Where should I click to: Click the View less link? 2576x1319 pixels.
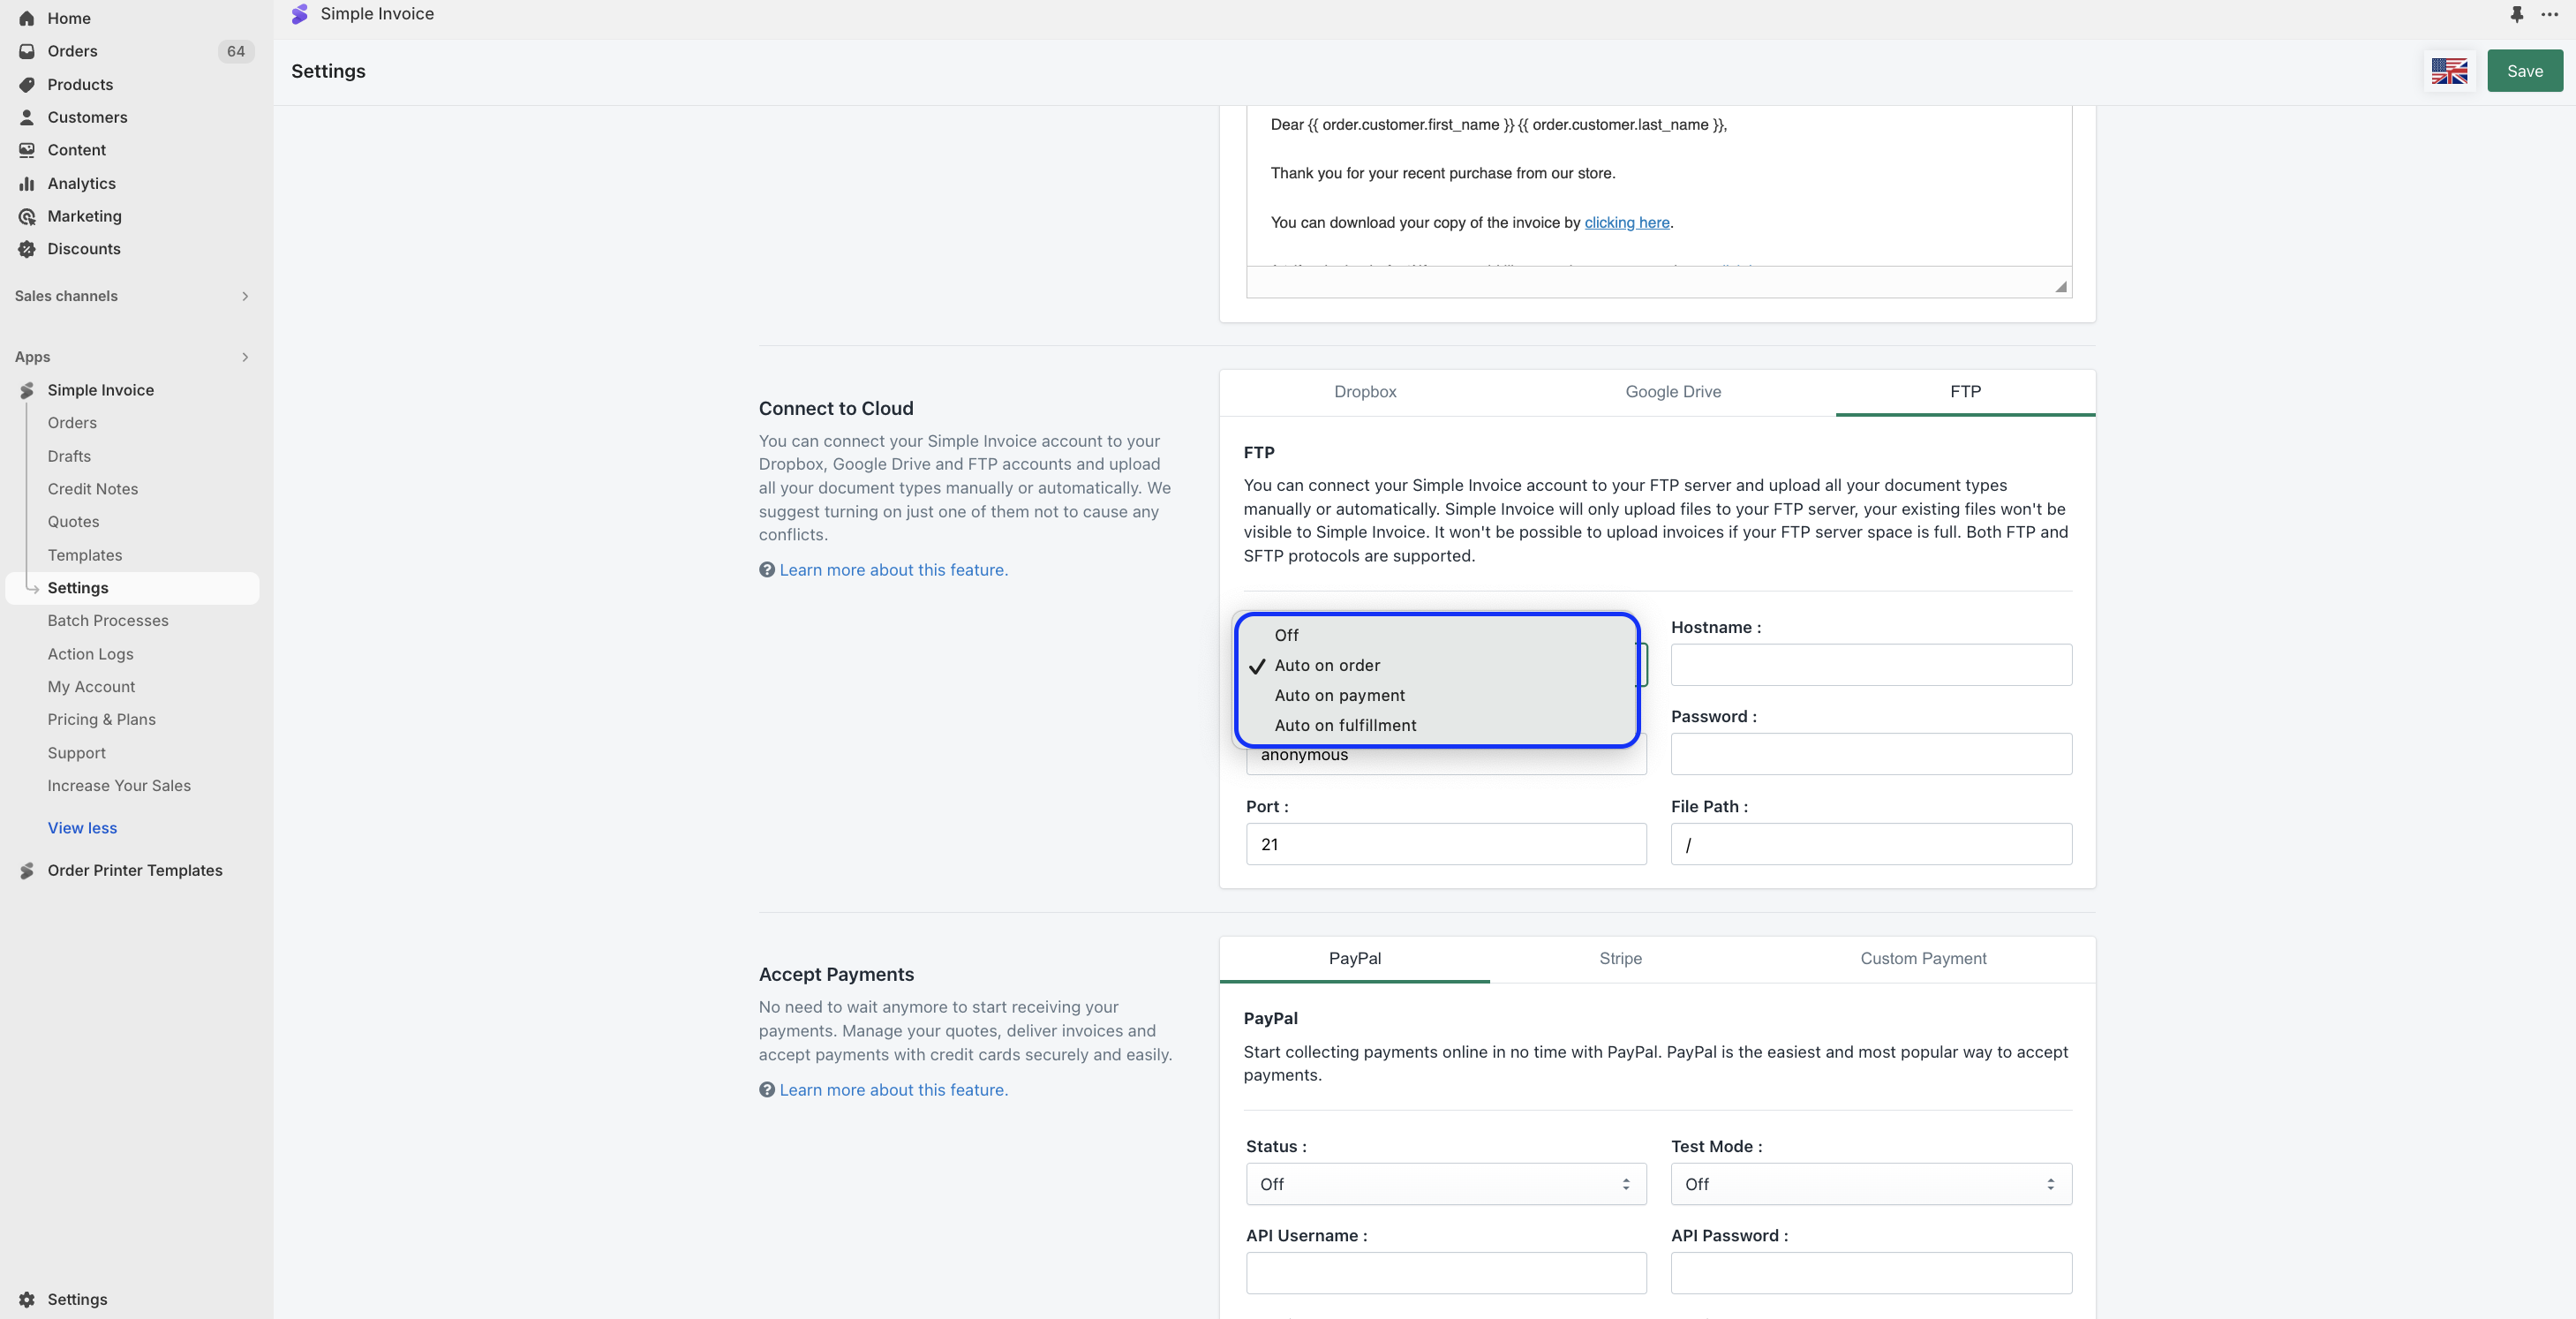point(82,828)
